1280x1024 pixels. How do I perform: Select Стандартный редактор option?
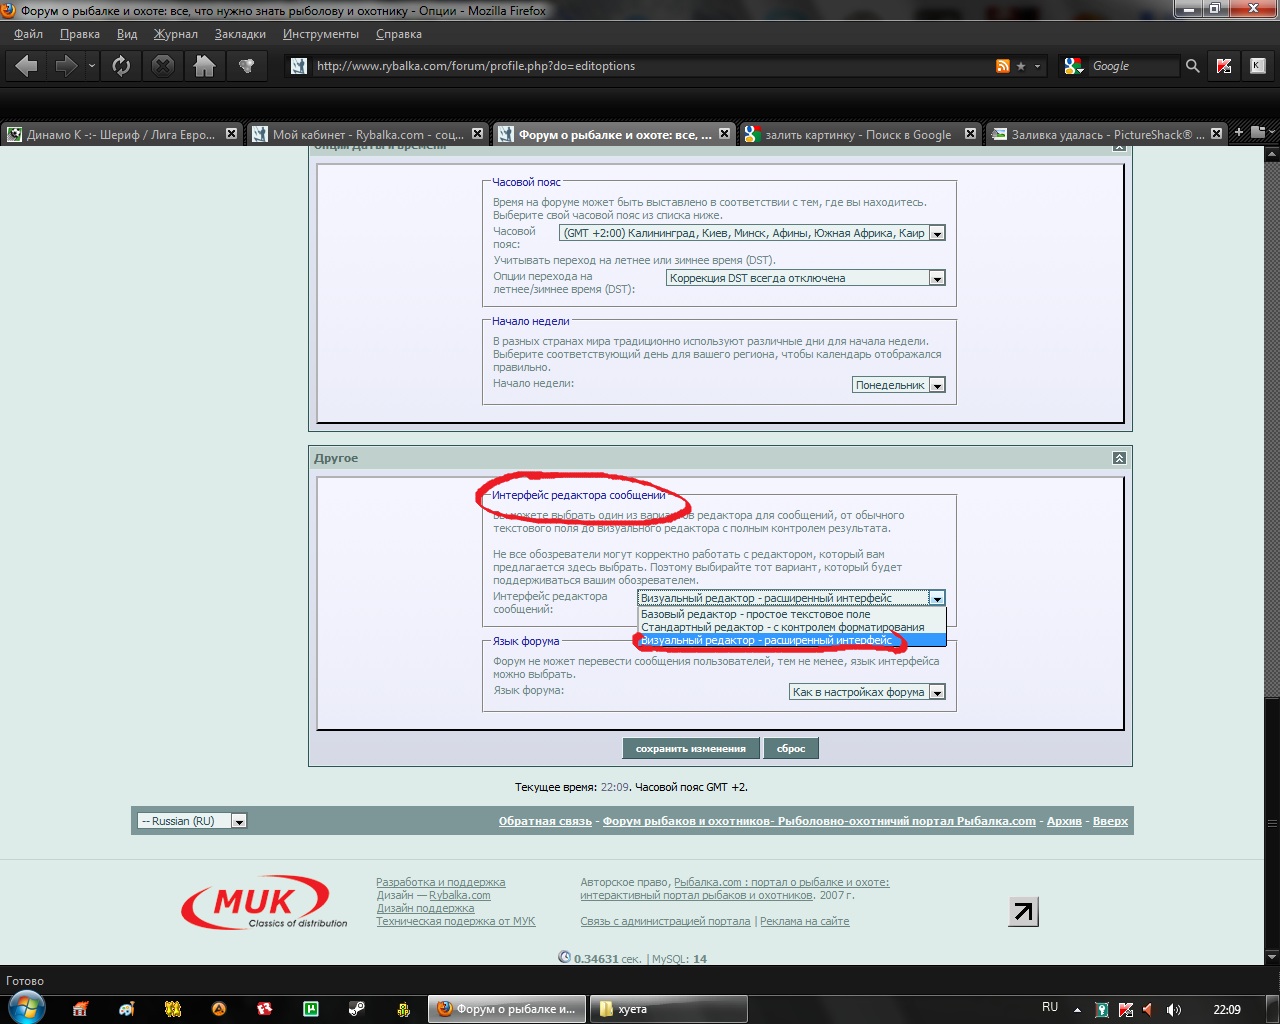tap(791, 627)
